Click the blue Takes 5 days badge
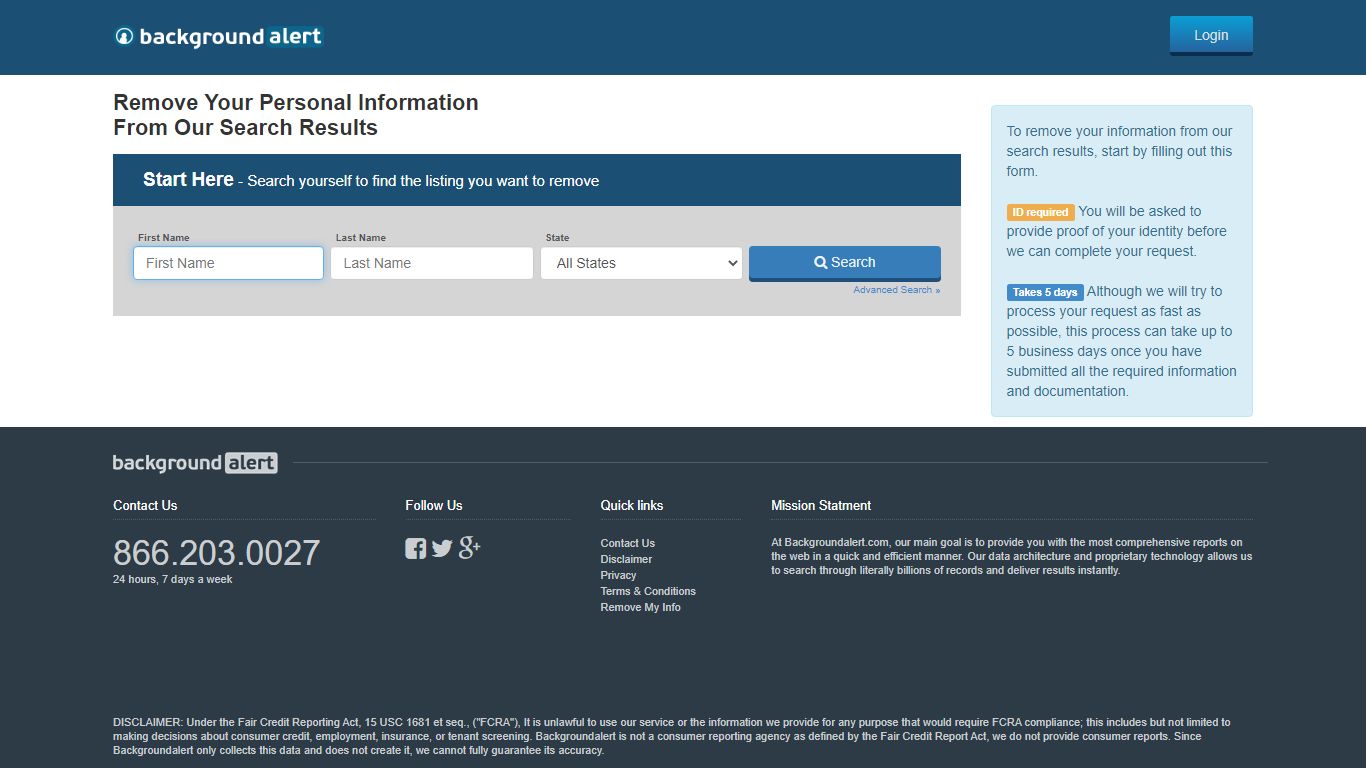 click(x=1045, y=292)
